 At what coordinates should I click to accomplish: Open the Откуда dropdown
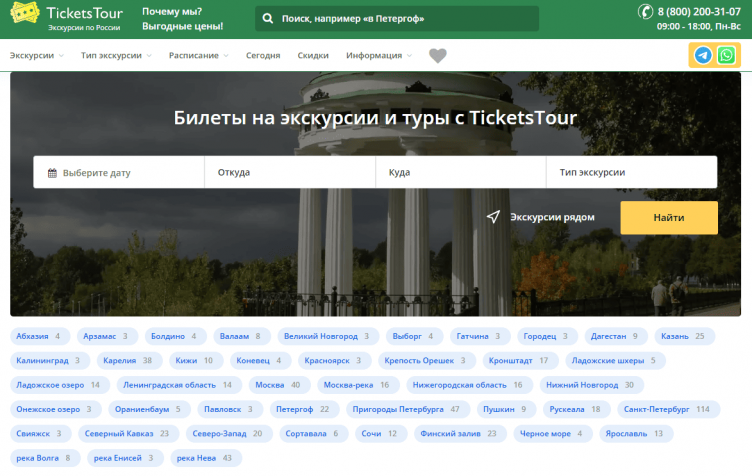pyautogui.click(x=290, y=172)
